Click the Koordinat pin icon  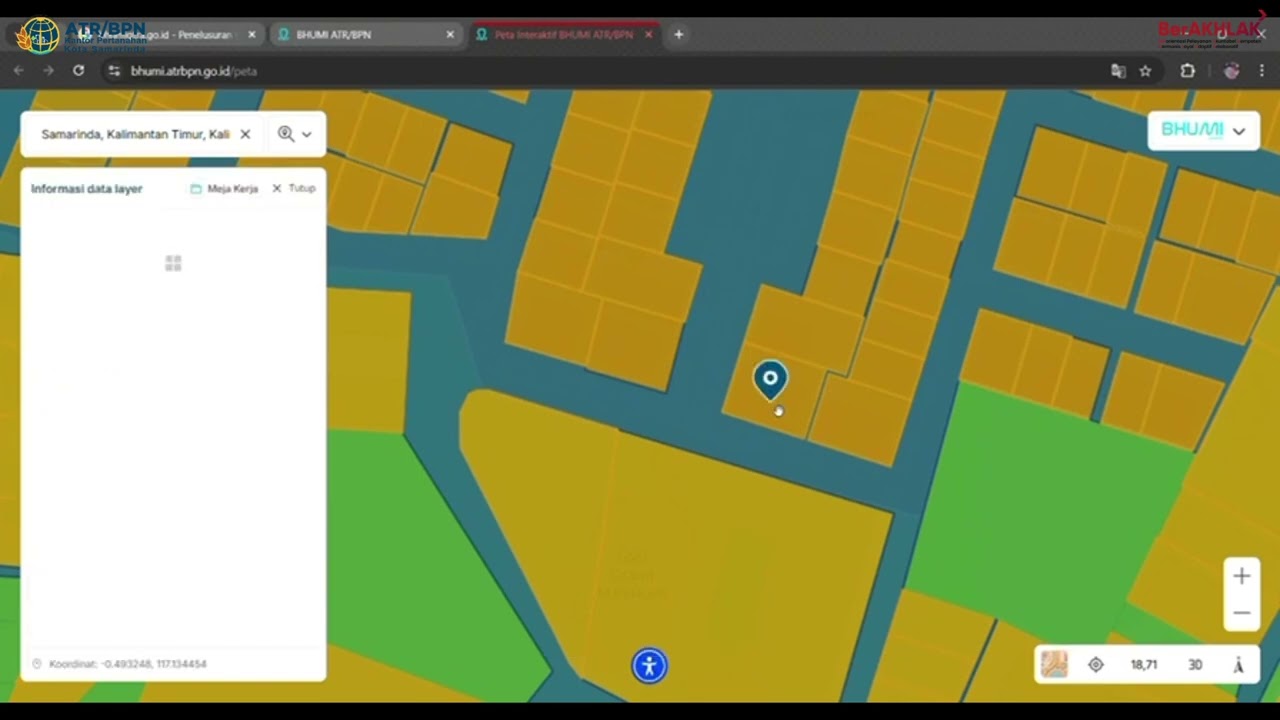(x=37, y=664)
